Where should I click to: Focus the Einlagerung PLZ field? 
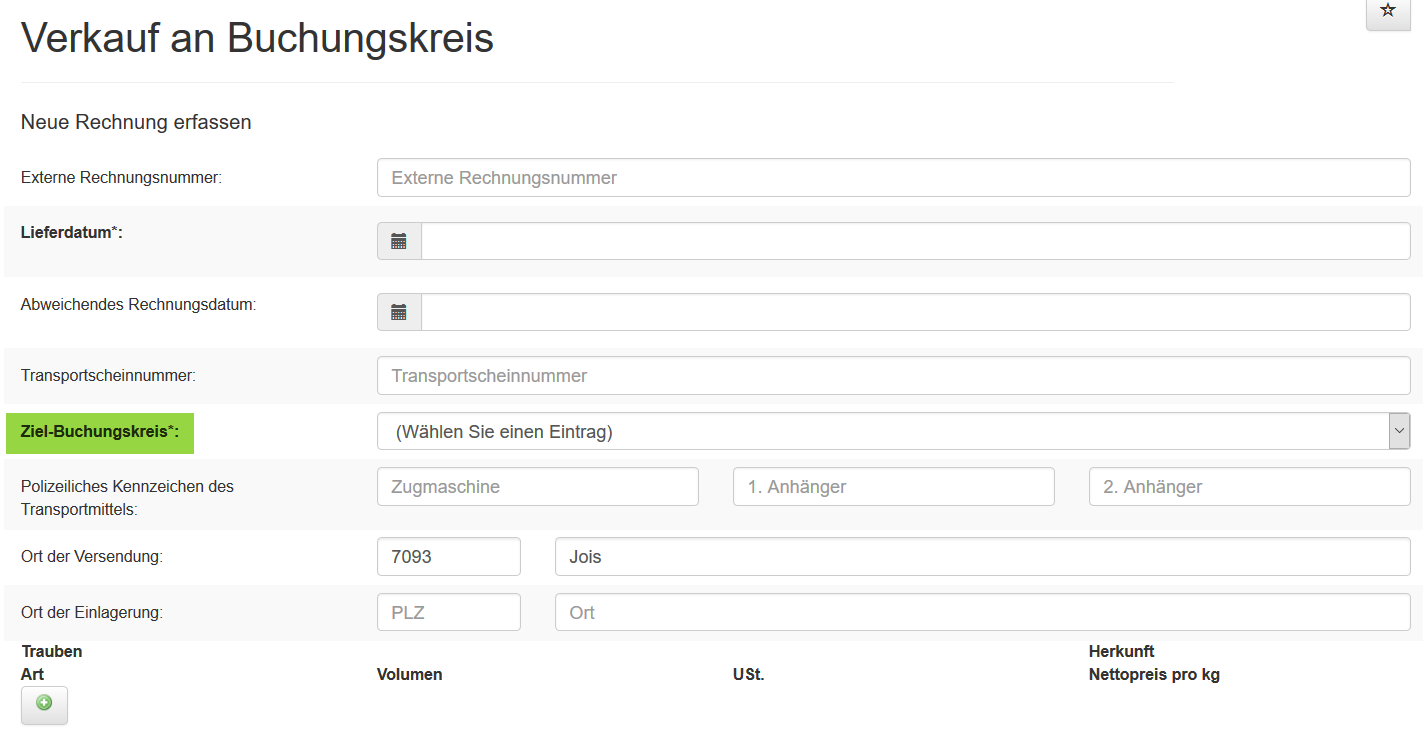pyautogui.click(x=448, y=612)
